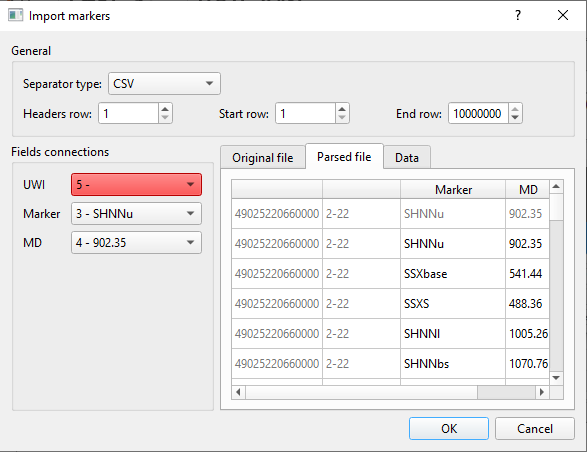Click the 1070.76 MD cell
587x452 pixels.
[527, 364]
